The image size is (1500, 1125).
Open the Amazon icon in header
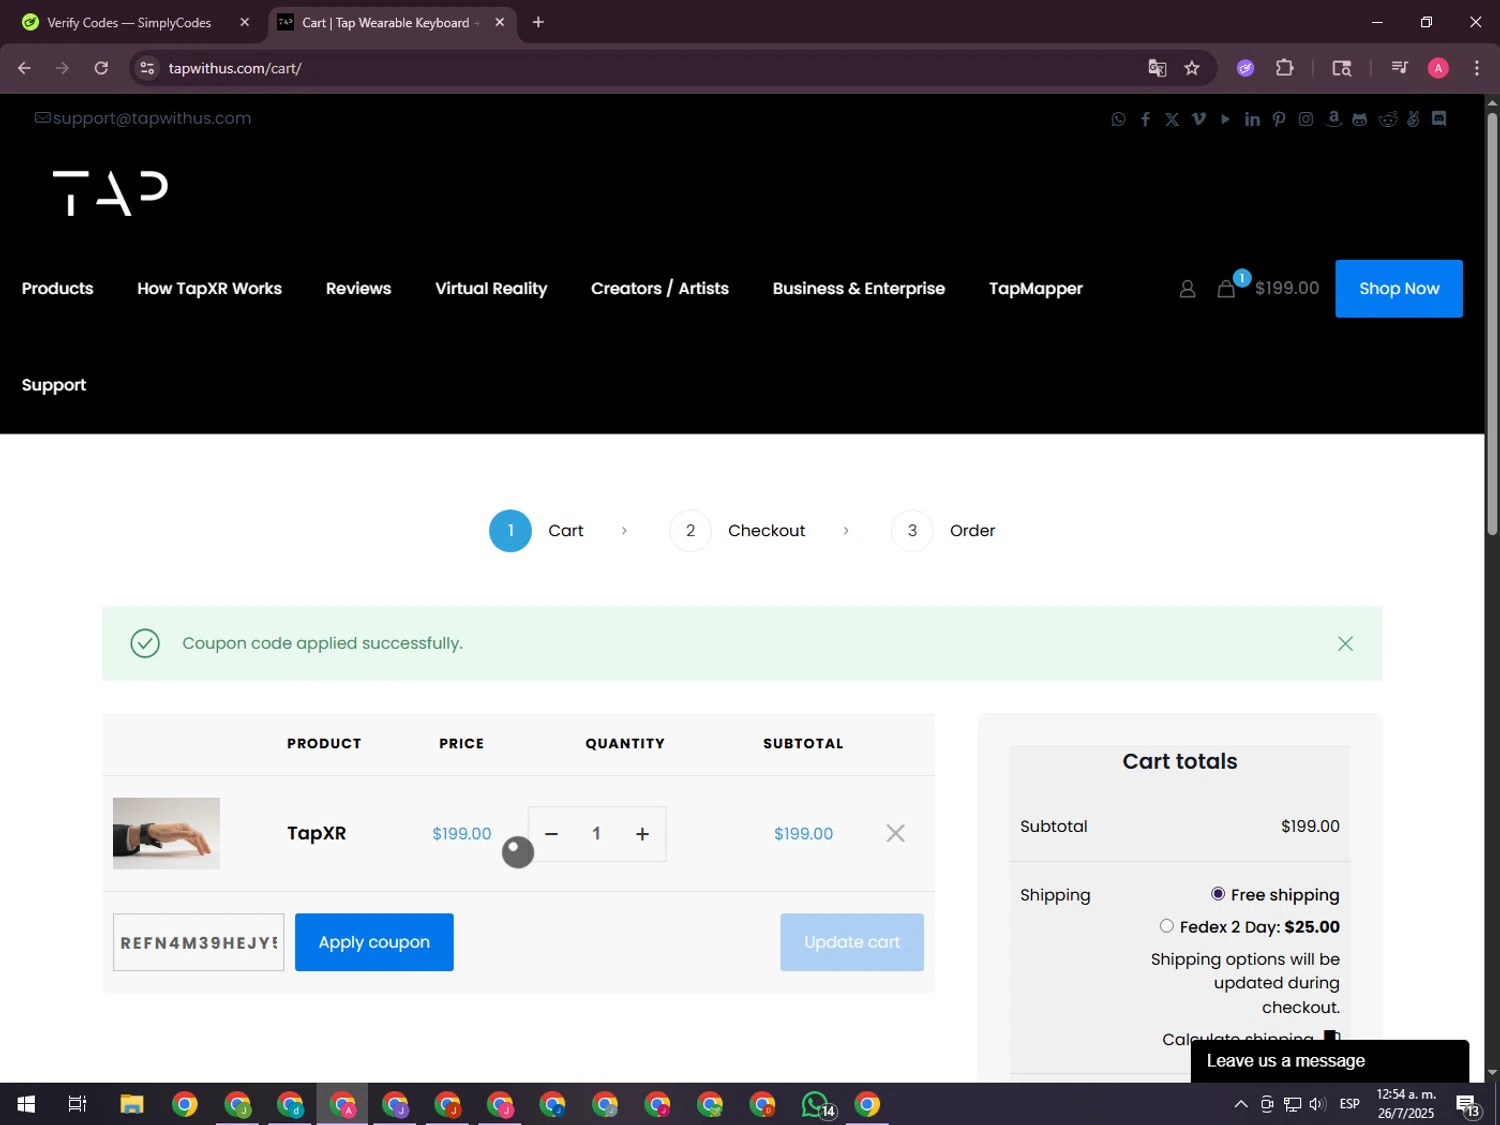1333,119
